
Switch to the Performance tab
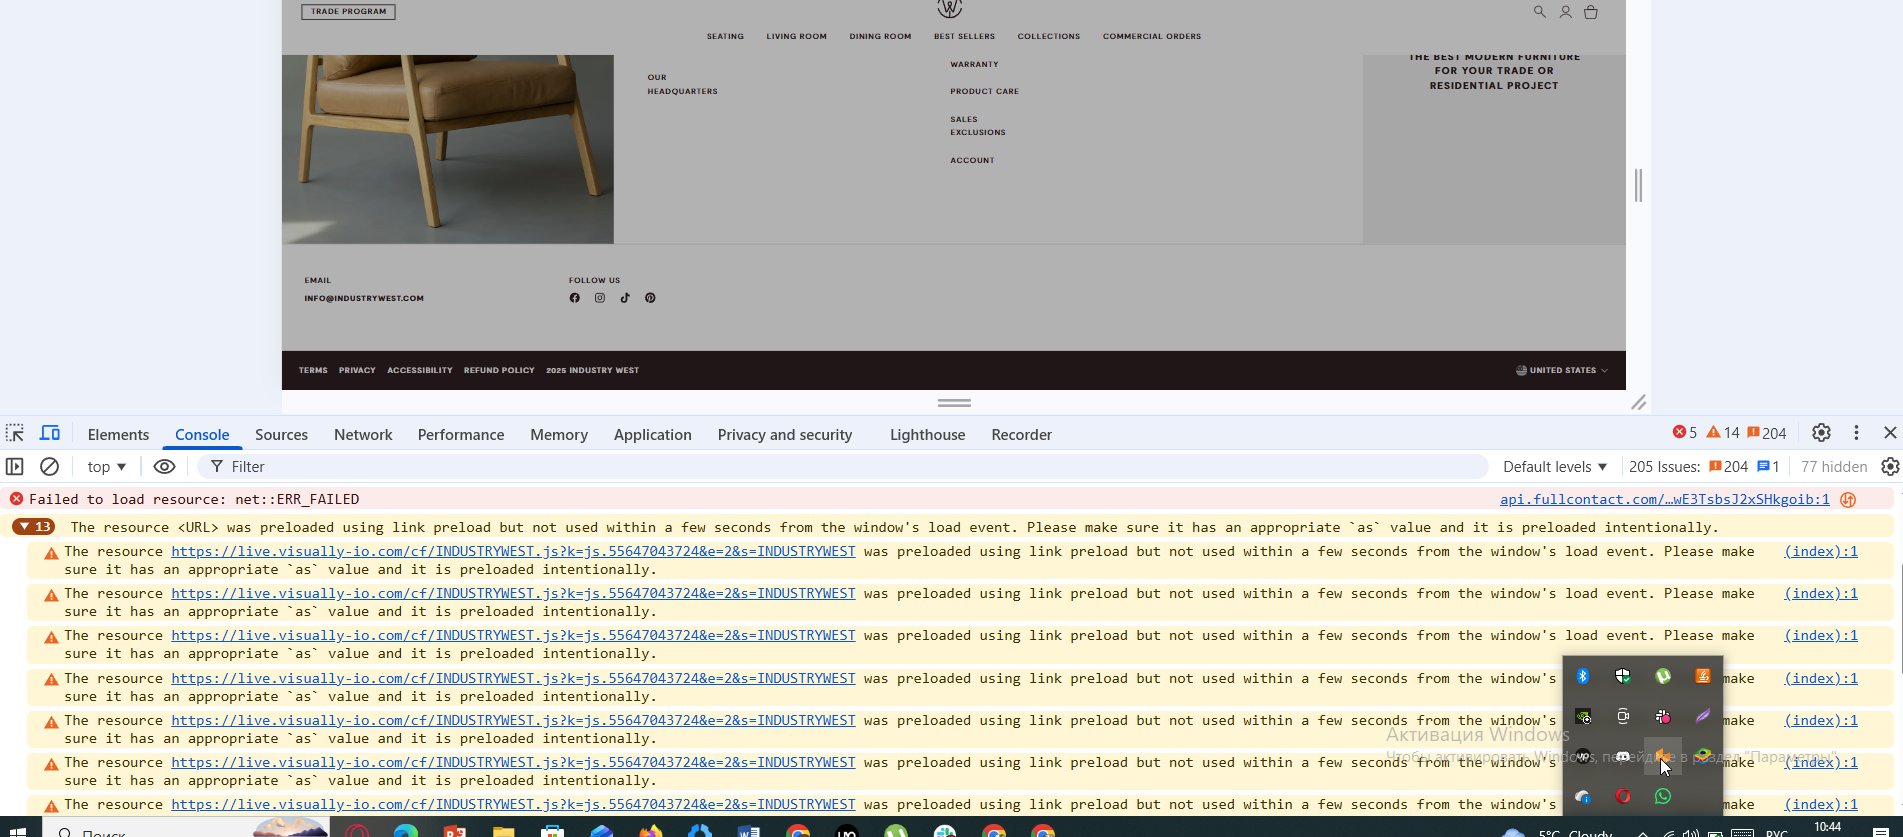(x=461, y=434)
